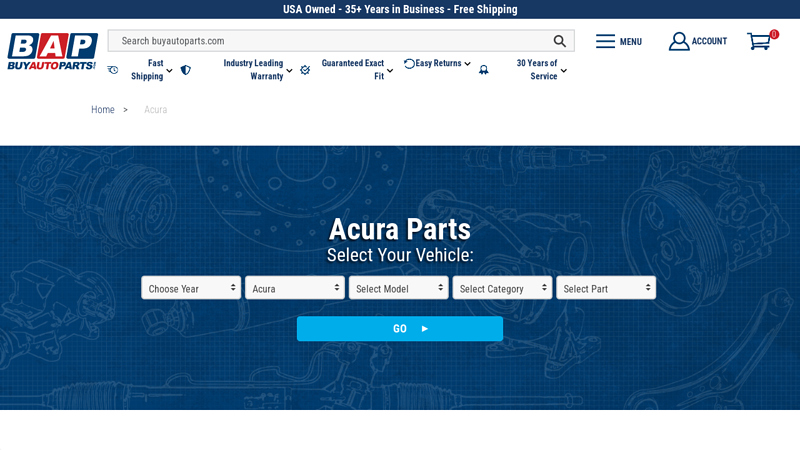This screenshot has height=450, width=800.
Task: Click the fast shipping clock icon
Action: 113,70
